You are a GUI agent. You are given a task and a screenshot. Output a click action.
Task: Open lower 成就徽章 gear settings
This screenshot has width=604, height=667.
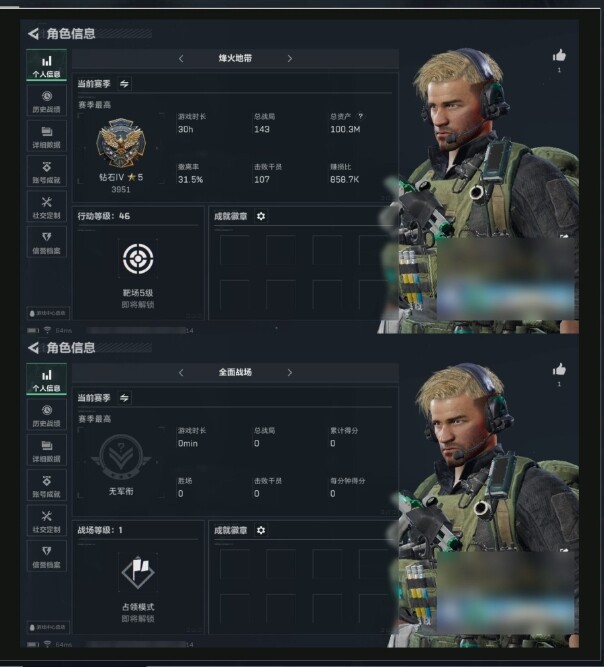261,530
